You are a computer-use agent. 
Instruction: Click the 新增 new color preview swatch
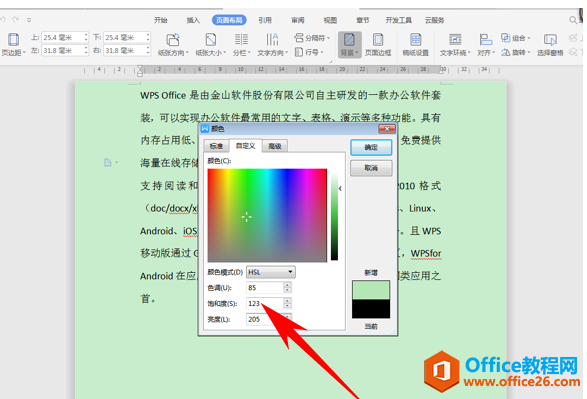click(371, 290)
